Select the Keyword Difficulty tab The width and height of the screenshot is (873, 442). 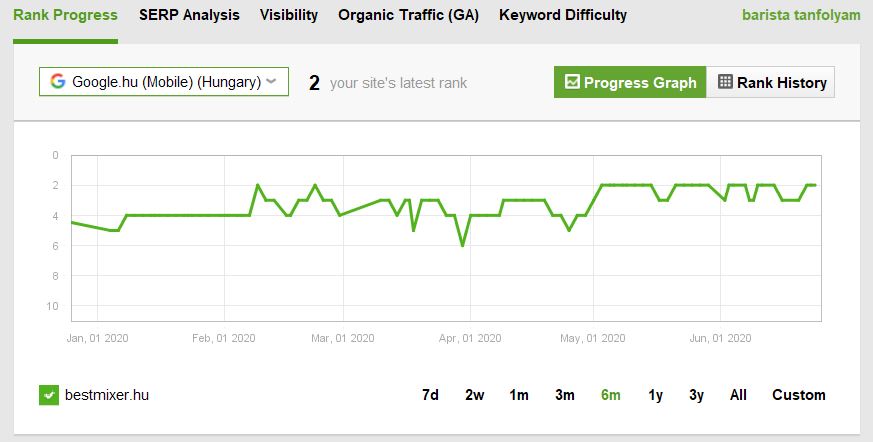click(x=563, y=15)
